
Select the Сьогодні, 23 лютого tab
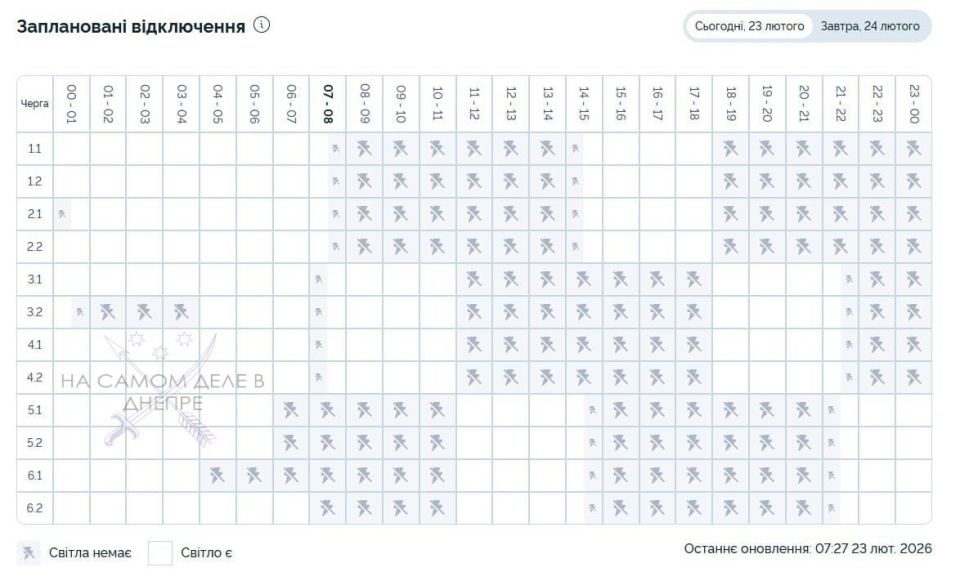pos(749,26)
